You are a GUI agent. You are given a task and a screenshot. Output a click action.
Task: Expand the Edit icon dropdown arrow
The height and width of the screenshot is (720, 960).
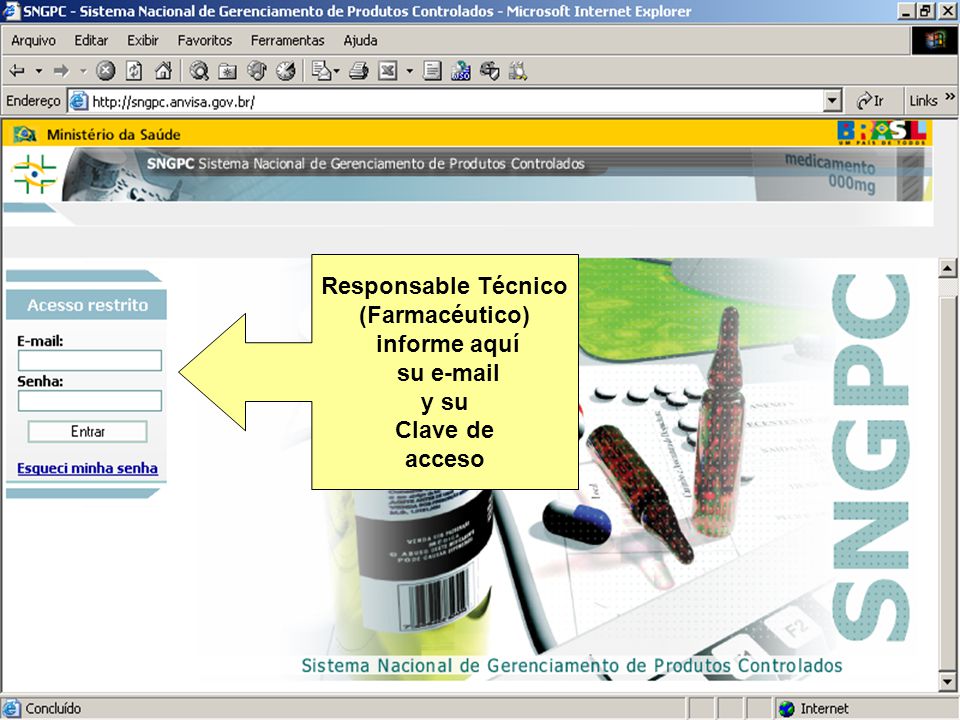click(x=410, y=72)
